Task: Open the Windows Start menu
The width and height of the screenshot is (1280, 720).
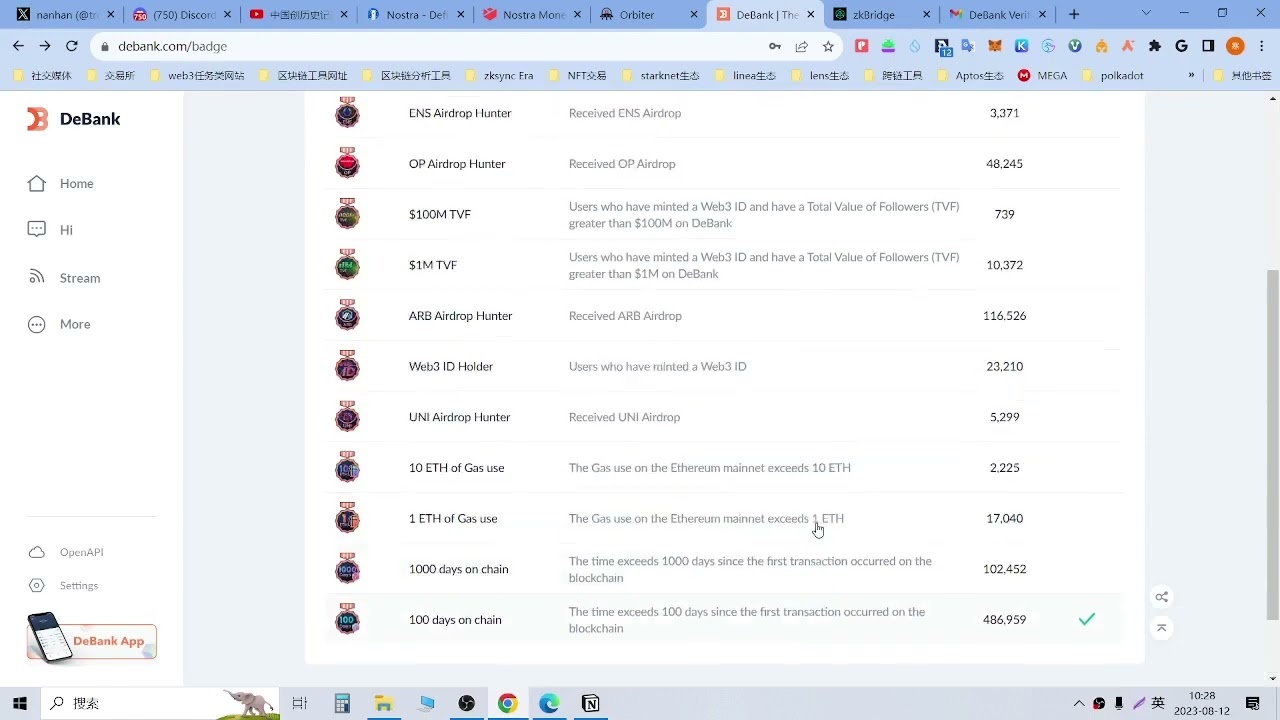Action: 19,703
